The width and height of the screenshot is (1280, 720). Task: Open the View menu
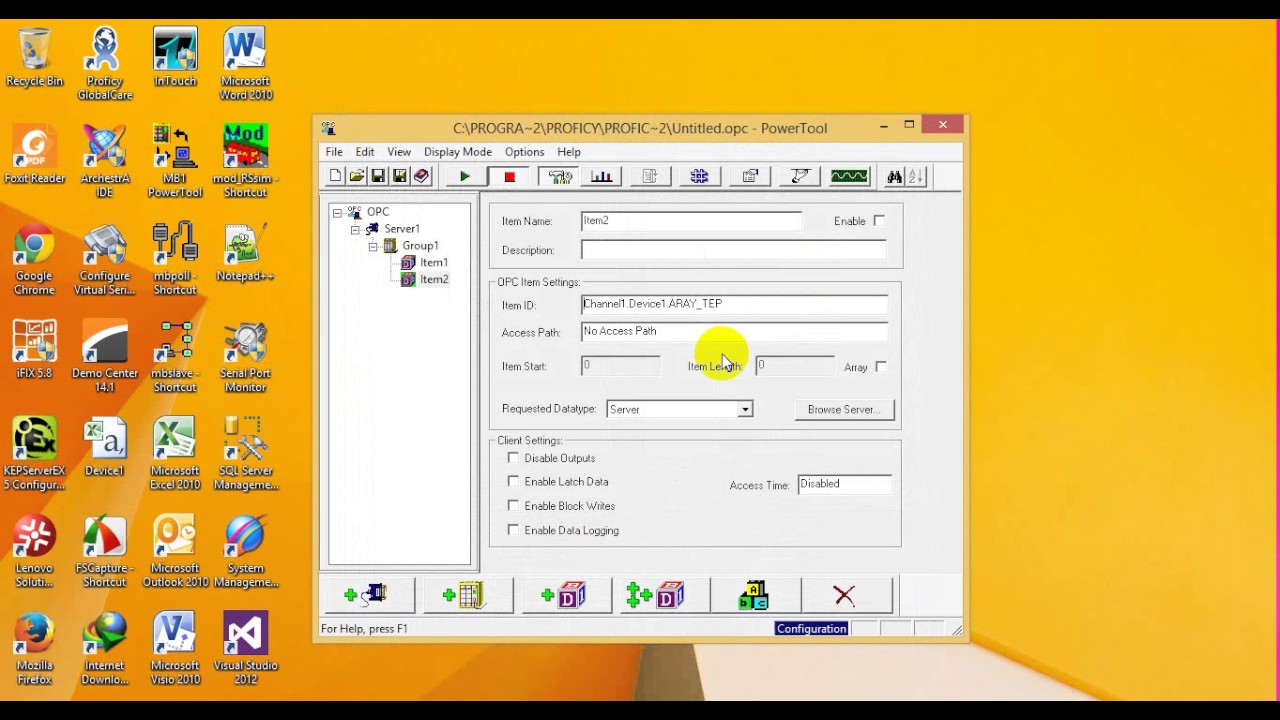pyautogui.click(x=399, y=152)
